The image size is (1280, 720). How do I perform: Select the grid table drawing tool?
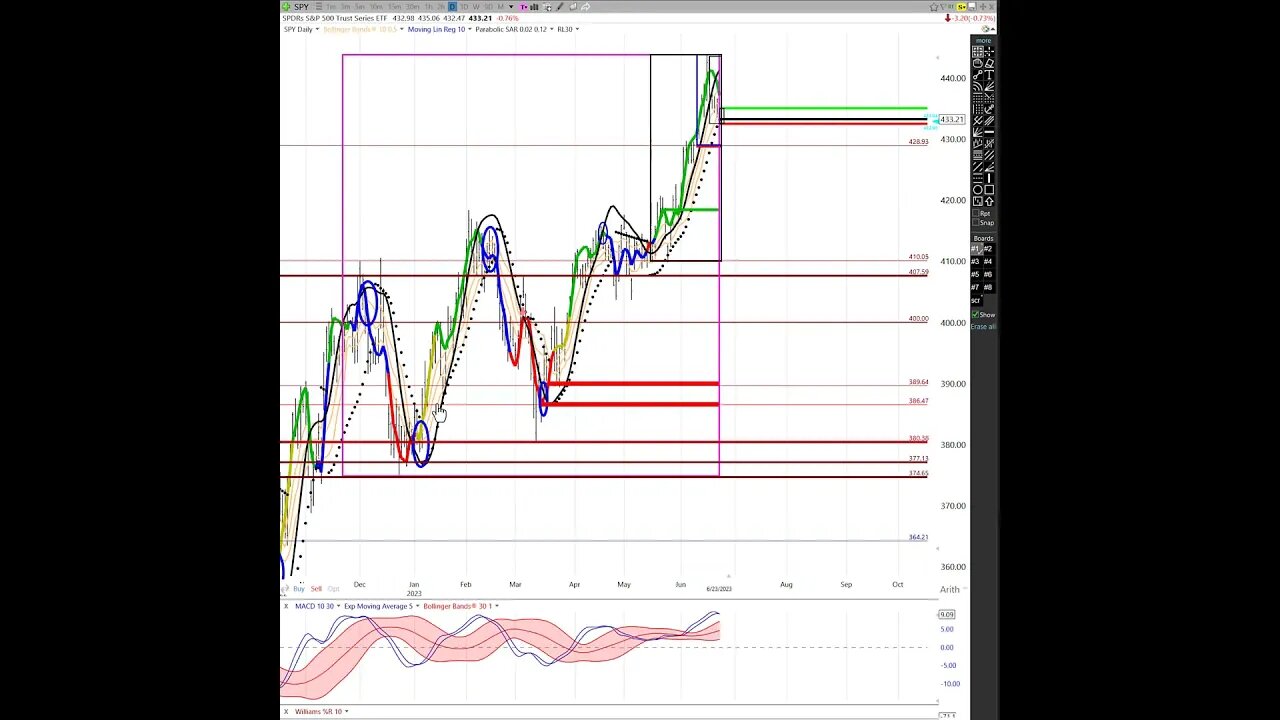point(977,51)
